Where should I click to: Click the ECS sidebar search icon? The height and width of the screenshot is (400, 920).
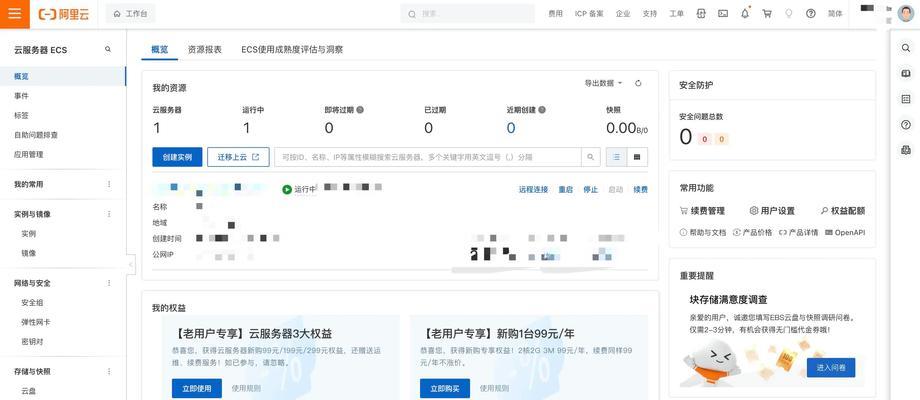(108, 50)
